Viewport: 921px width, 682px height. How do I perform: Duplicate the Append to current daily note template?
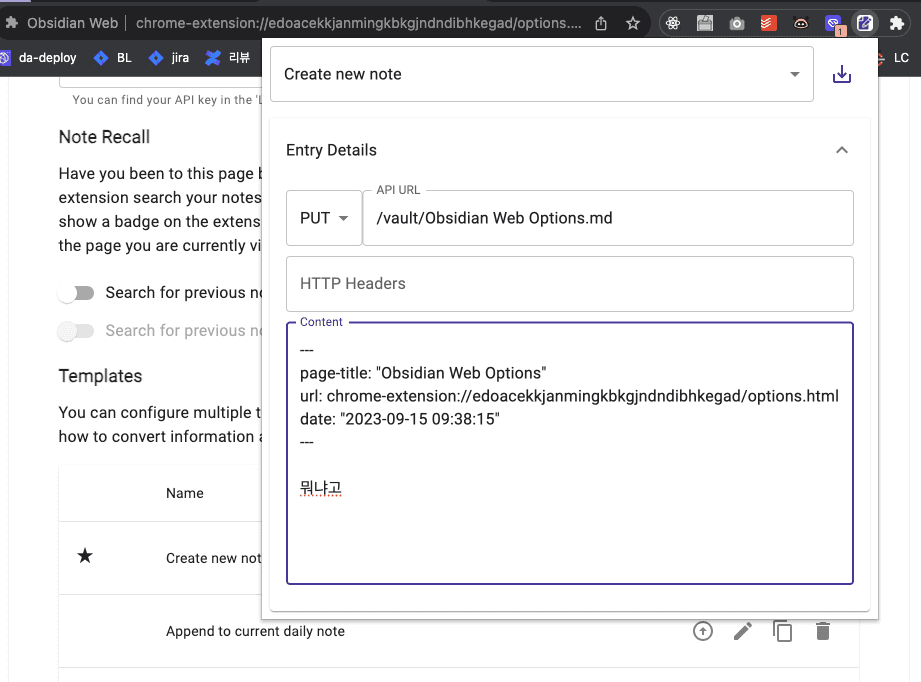[782, 631]
